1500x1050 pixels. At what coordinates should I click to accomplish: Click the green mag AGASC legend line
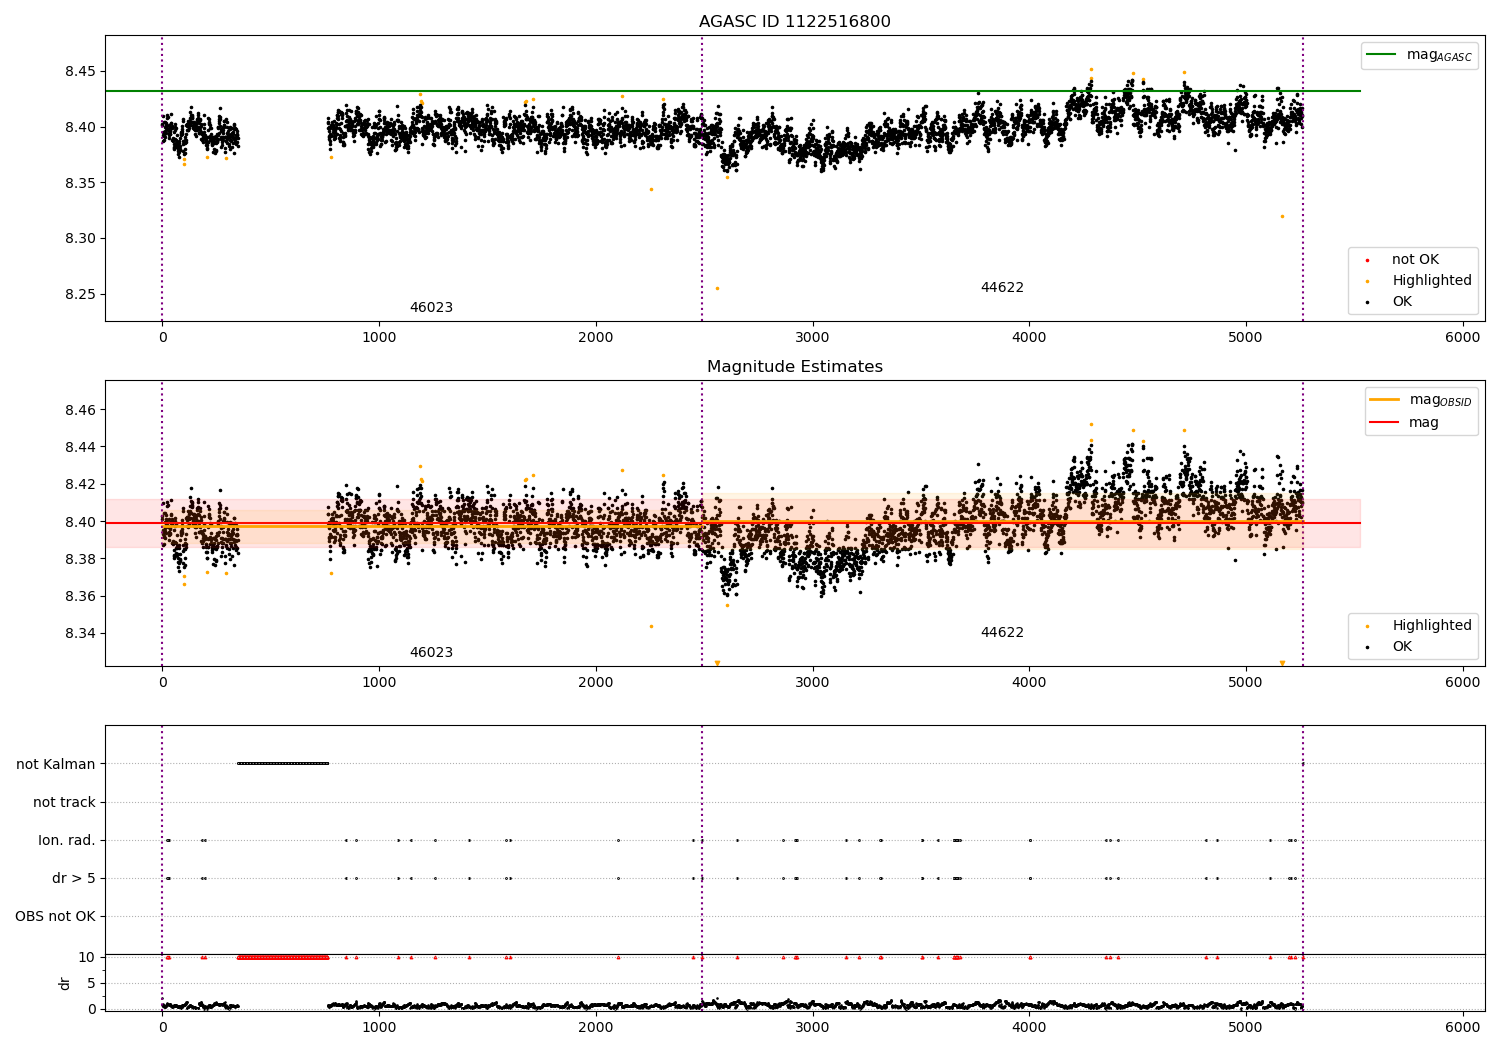click(x=1382, y=55)
